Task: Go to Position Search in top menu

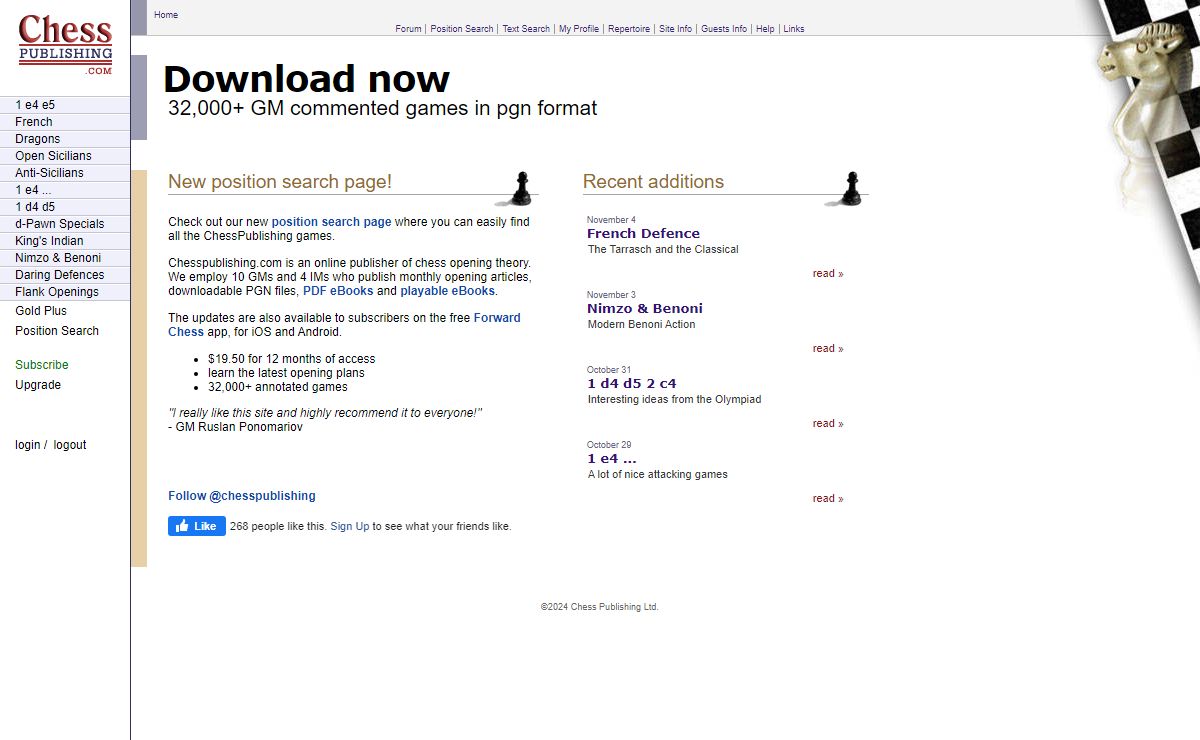Action: pos(462,29)
